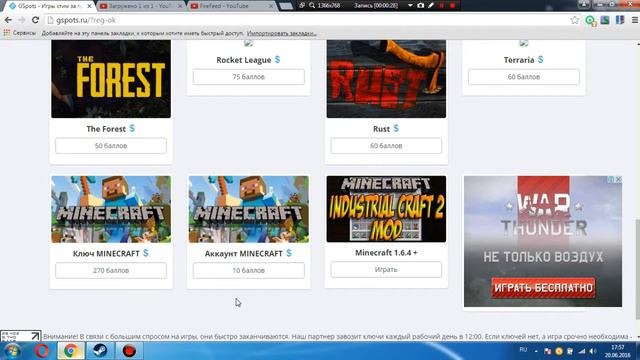Open the red recorder app in taskbar
The height and width of the screenshot is (360, 640).
[x=129, y=351]
